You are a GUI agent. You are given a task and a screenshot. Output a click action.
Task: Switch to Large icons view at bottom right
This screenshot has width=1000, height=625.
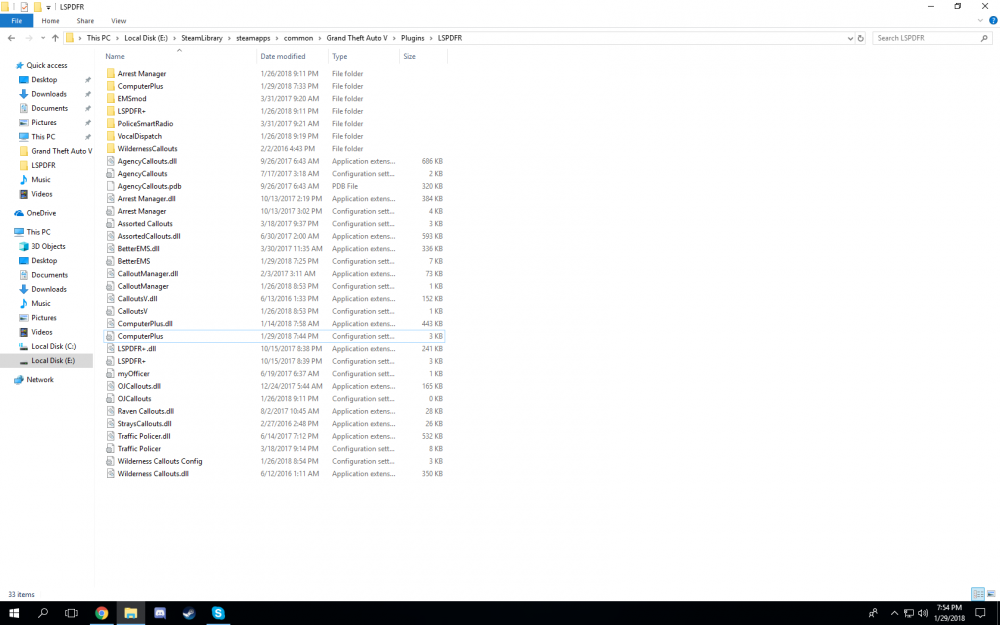tap(991, 594)
